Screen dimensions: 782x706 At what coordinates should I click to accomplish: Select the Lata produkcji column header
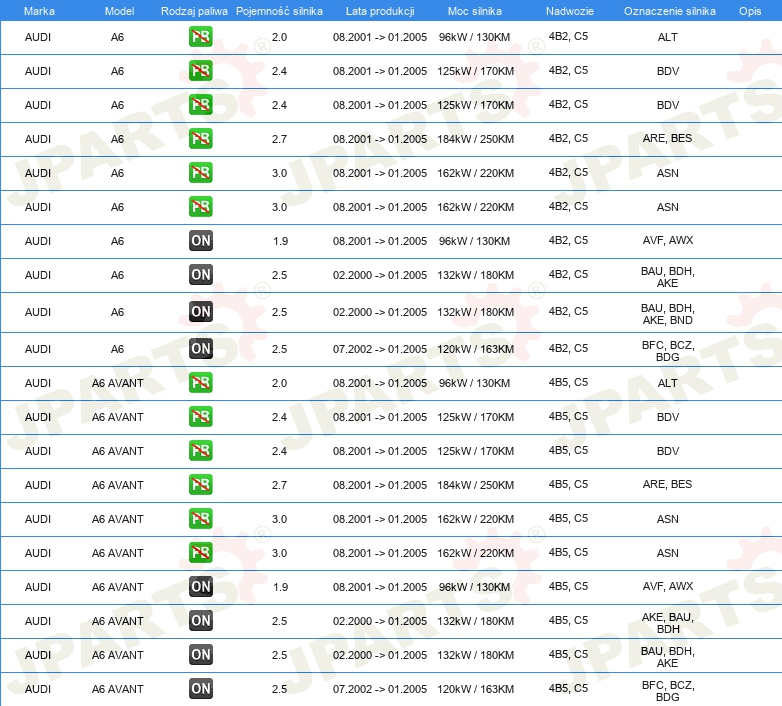tap(378, 10)
